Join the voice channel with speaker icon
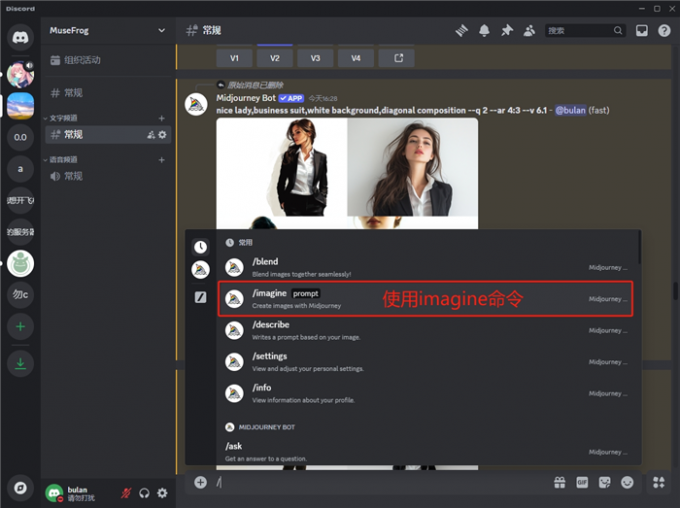Screen dimensions: 680x508 (108, 176)
